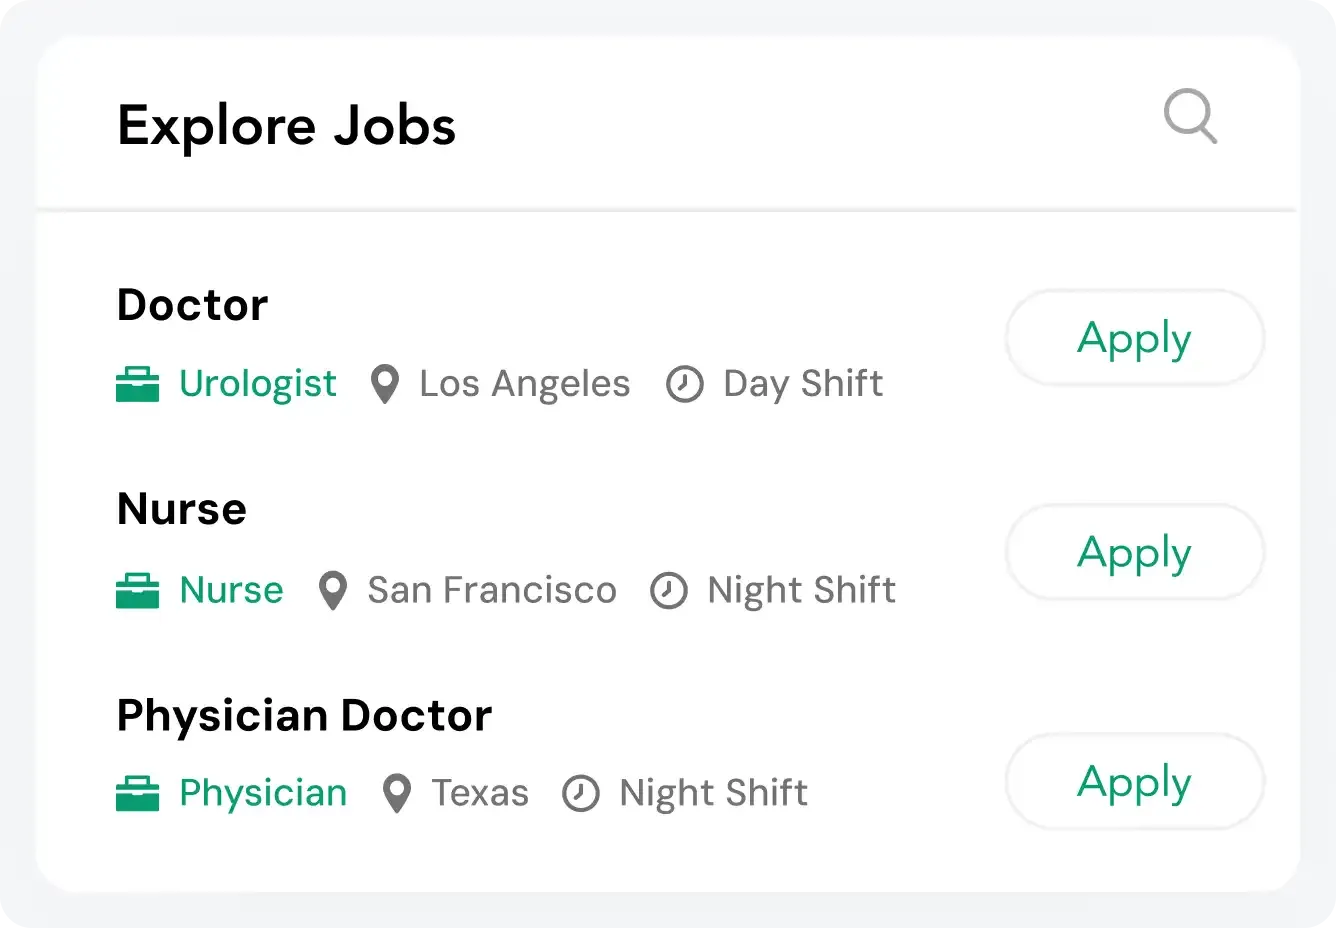Select the green Physician category label
This screenshot has height=928, width=1336.
263,794
